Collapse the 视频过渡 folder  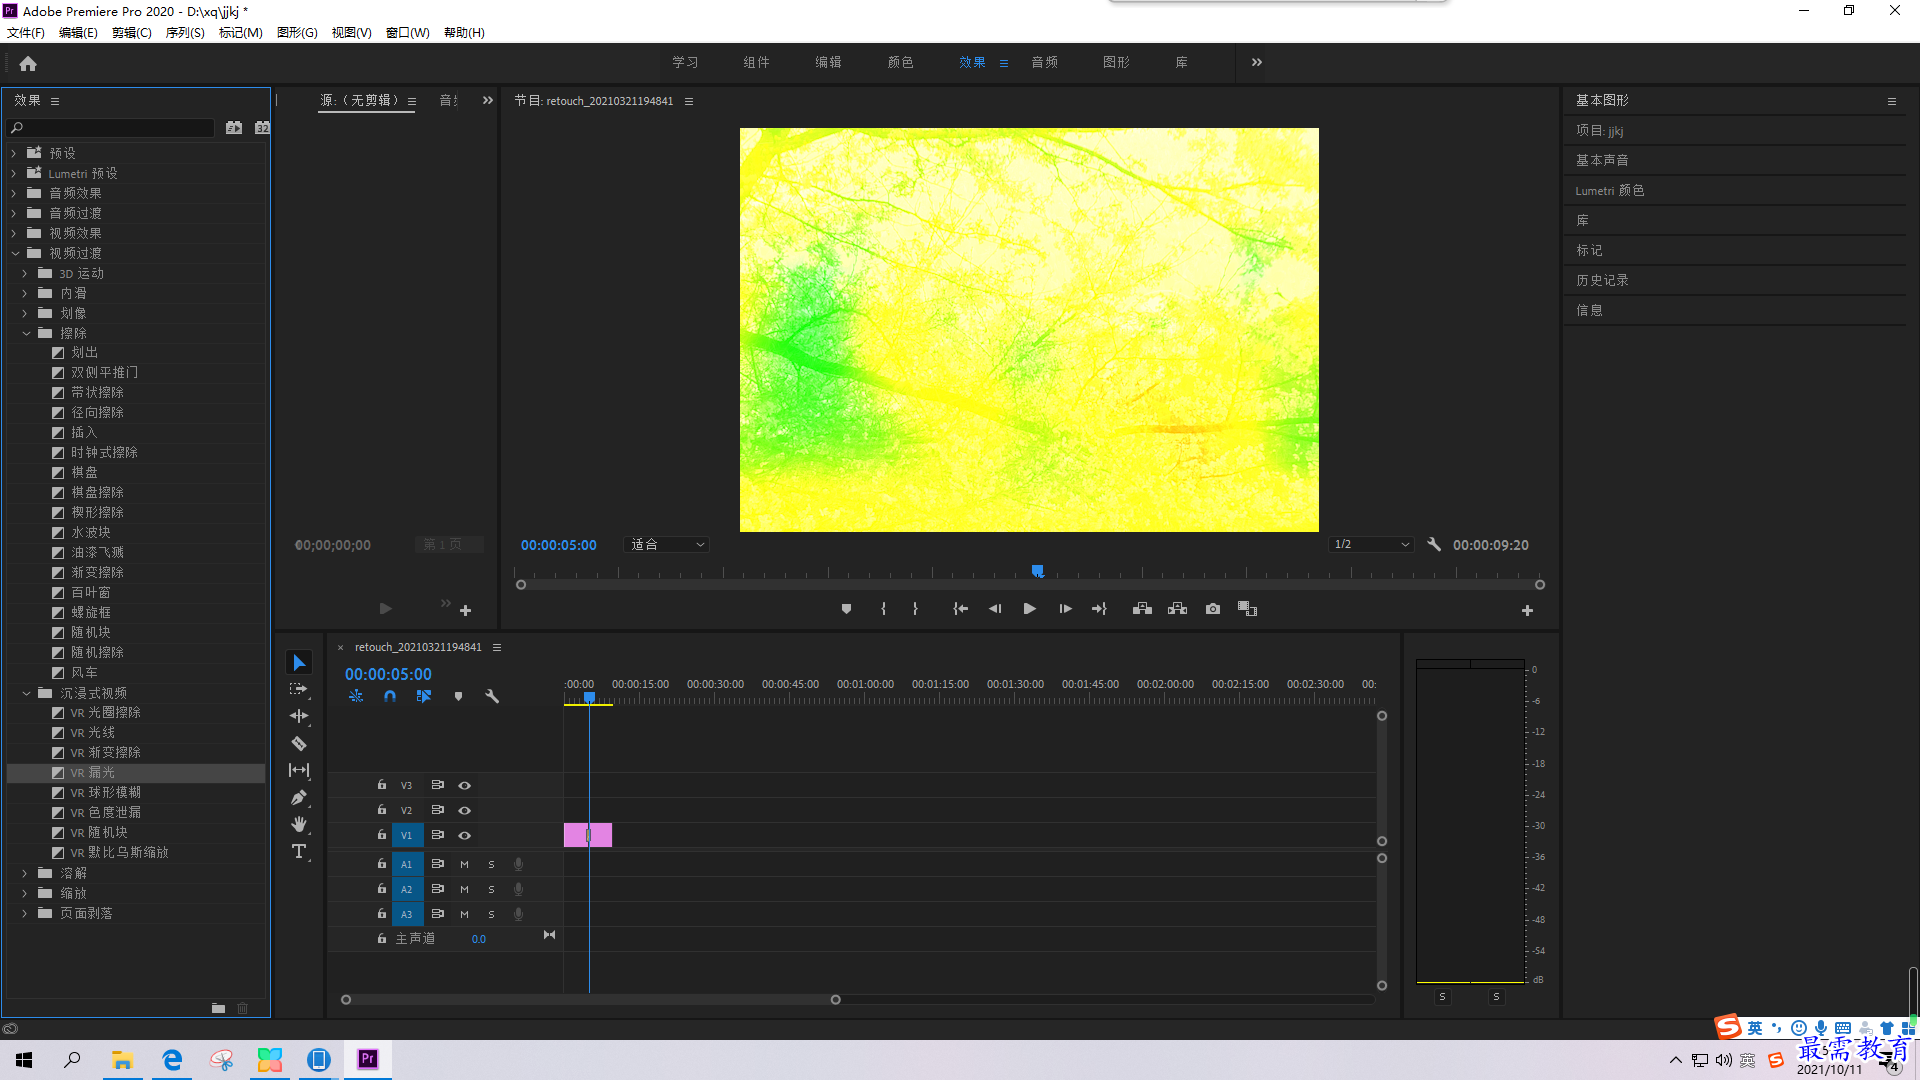(x=15, y=253)
